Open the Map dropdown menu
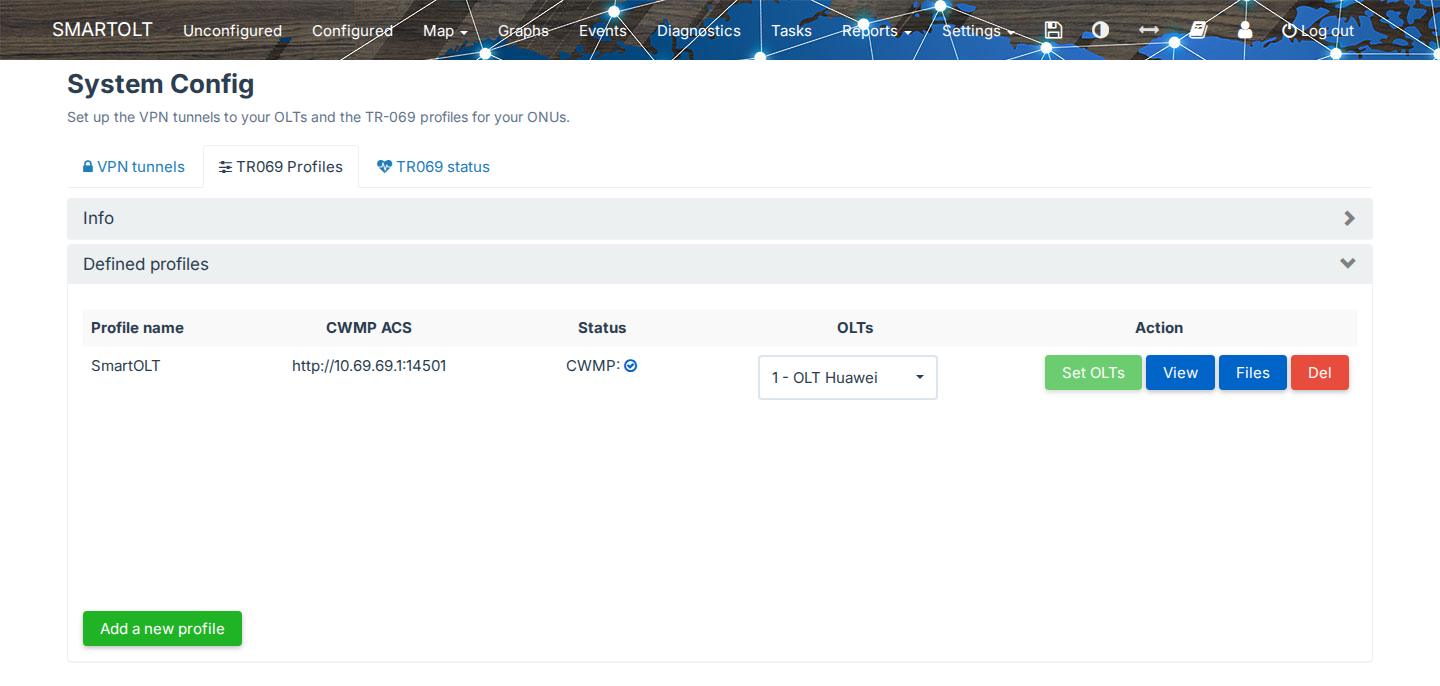This screenshot has height=686, width=1440. (x=445, y=31)
